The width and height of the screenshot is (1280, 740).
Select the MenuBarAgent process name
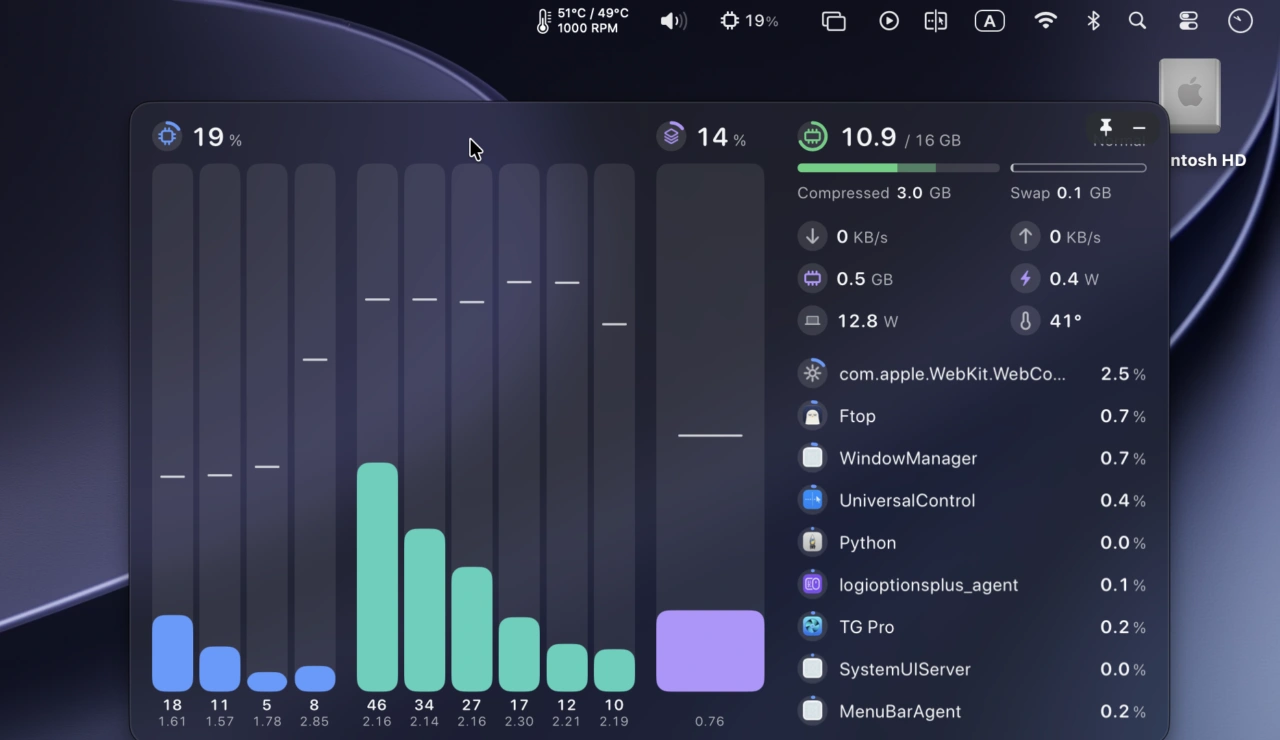click(900, 711)
